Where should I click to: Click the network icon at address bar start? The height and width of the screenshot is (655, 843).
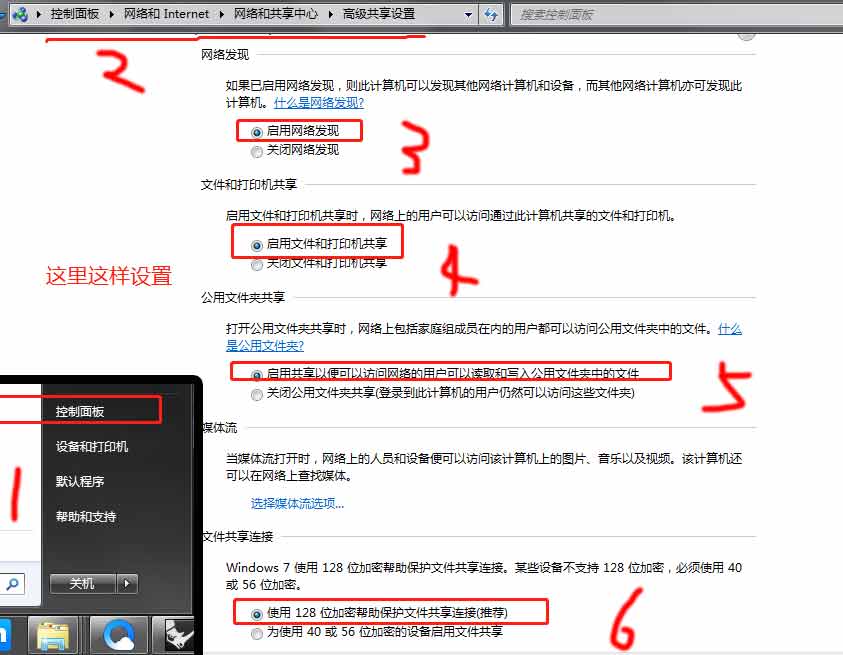(x=19, y=14)
